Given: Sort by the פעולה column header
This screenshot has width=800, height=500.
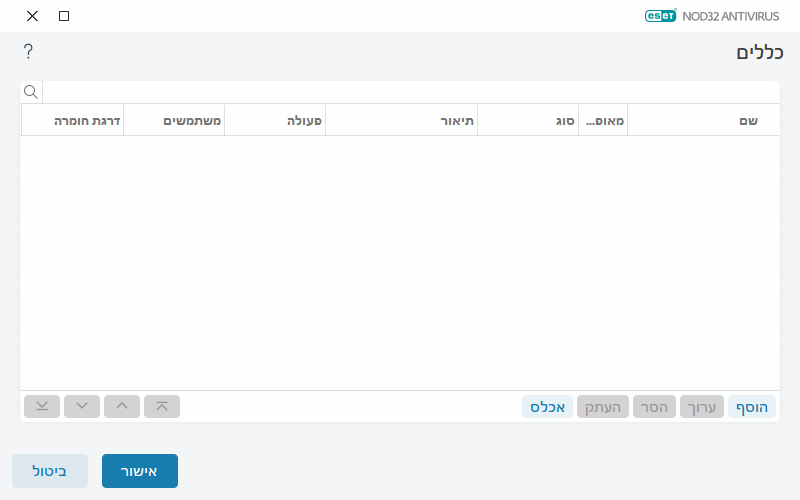Looking at the screenshot, I should click(x=275, y=120).
